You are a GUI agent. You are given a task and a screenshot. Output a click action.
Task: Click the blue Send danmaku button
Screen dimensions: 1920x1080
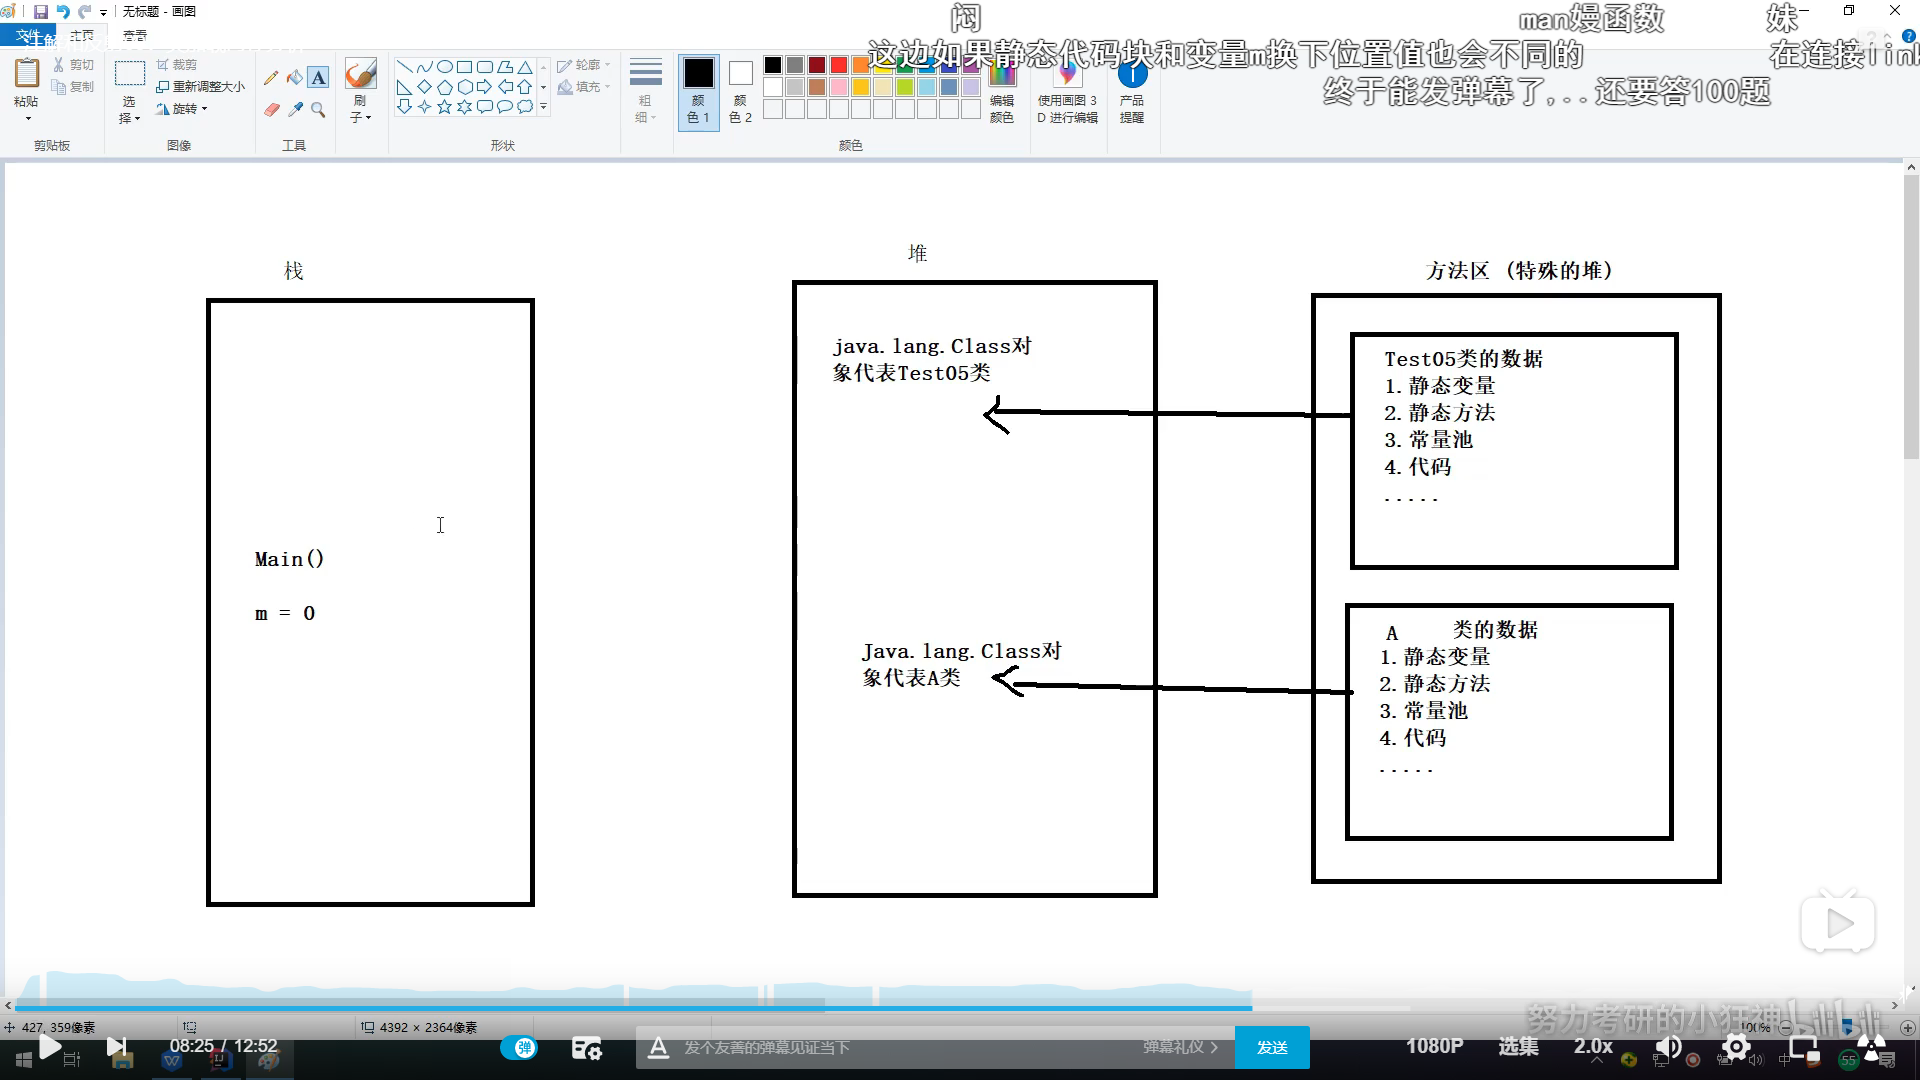pos(1272,1047)
